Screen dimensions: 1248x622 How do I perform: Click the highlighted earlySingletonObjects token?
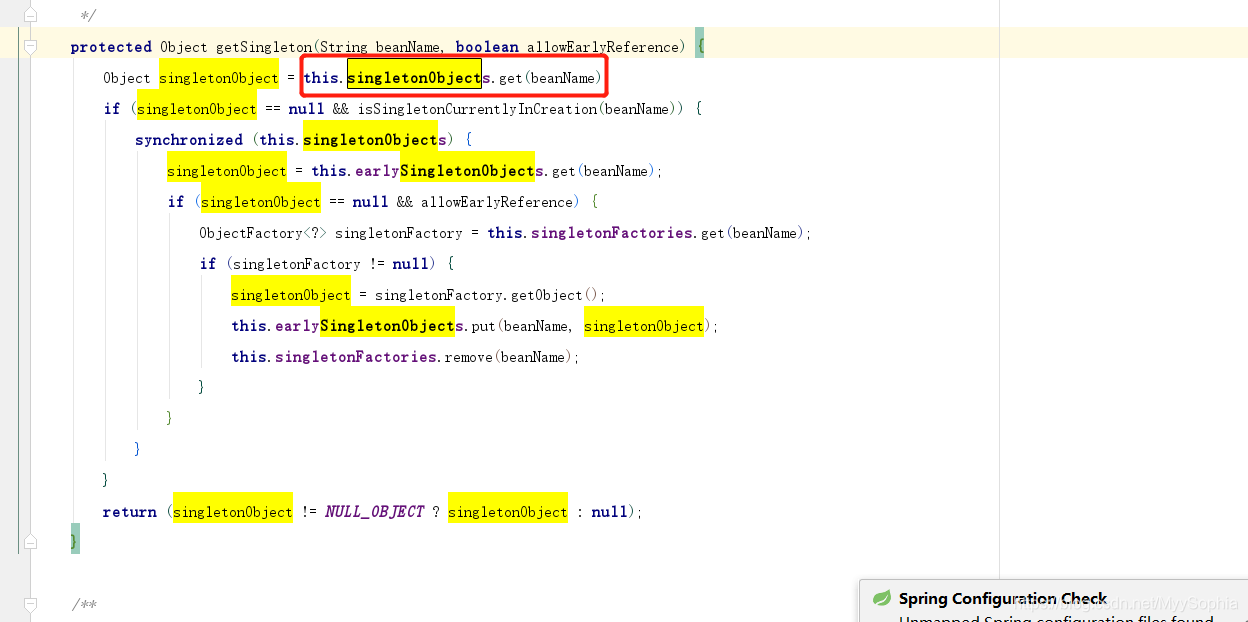click(x=468, y=170)
